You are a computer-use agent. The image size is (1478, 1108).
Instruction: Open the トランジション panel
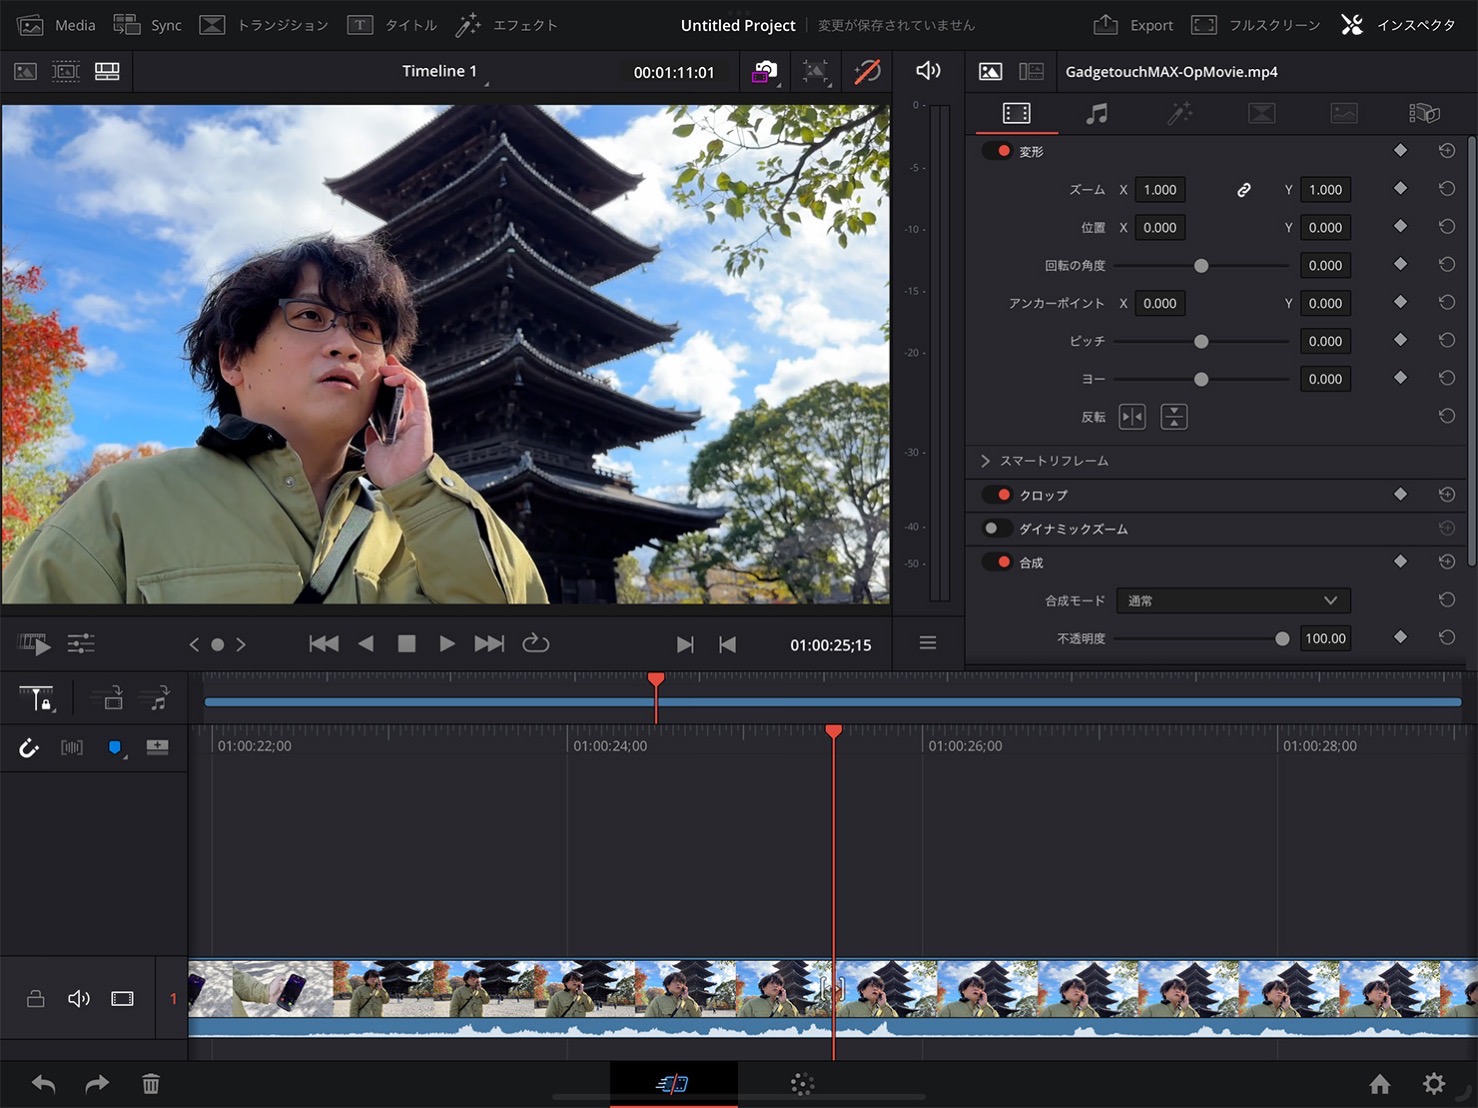pos(264,25)
